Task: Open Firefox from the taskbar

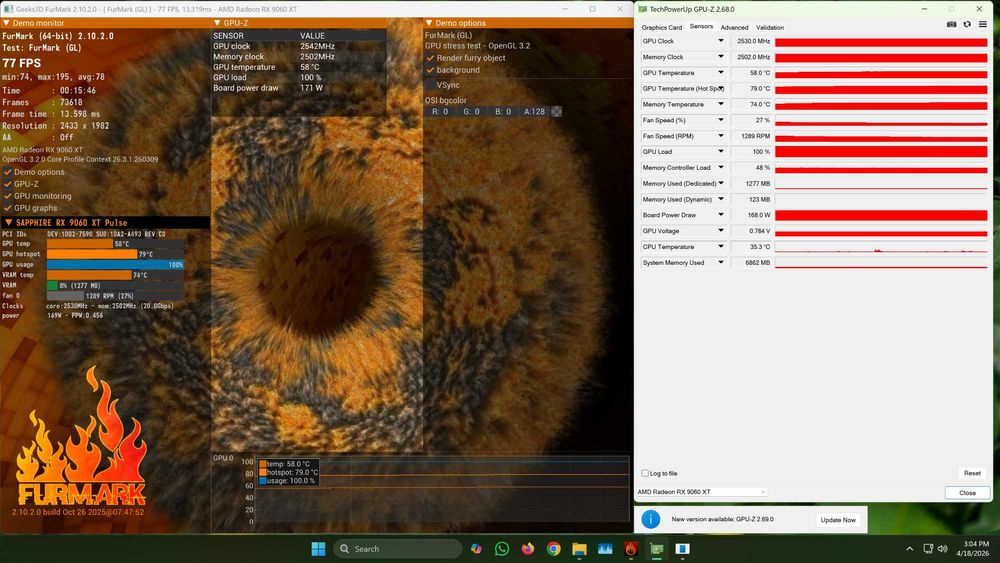Action: tap(527, 548)
